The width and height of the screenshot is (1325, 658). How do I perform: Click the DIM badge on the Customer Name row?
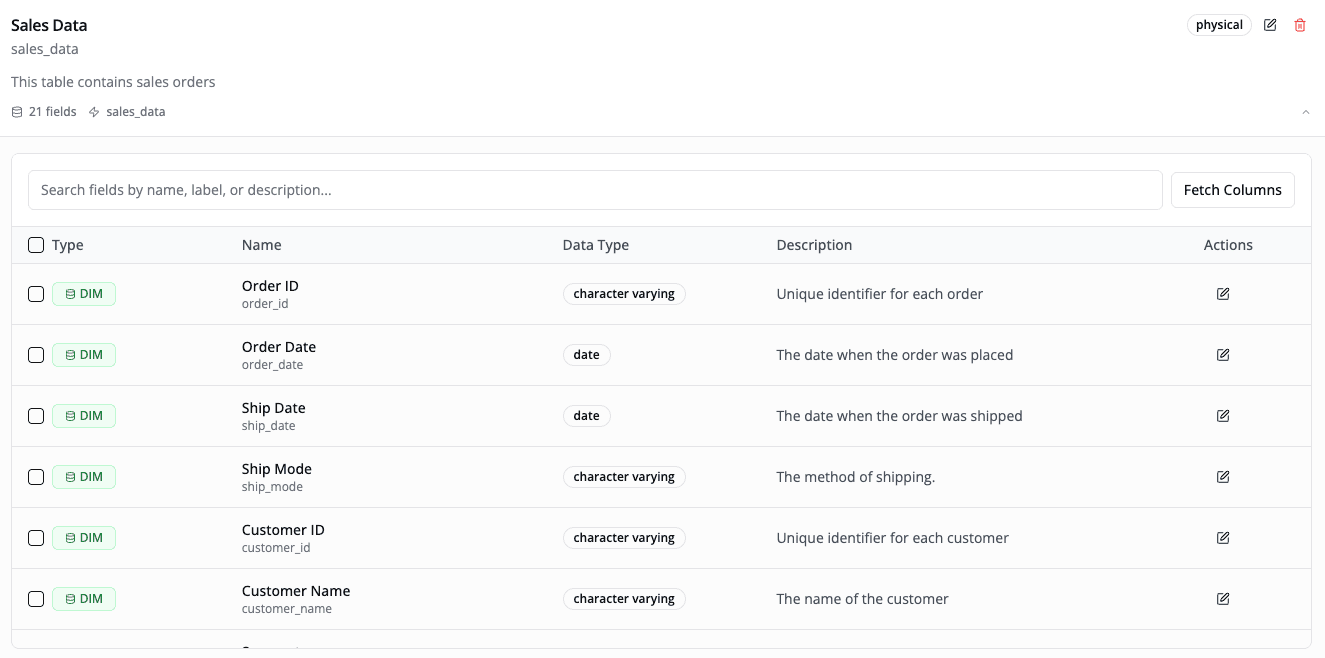83,598
